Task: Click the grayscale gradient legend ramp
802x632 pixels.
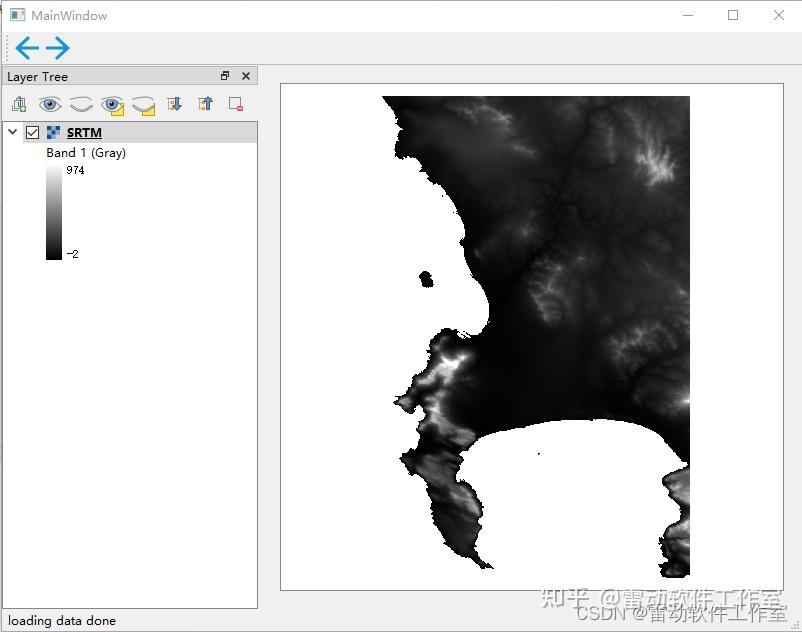Action: tap(54, 212)
